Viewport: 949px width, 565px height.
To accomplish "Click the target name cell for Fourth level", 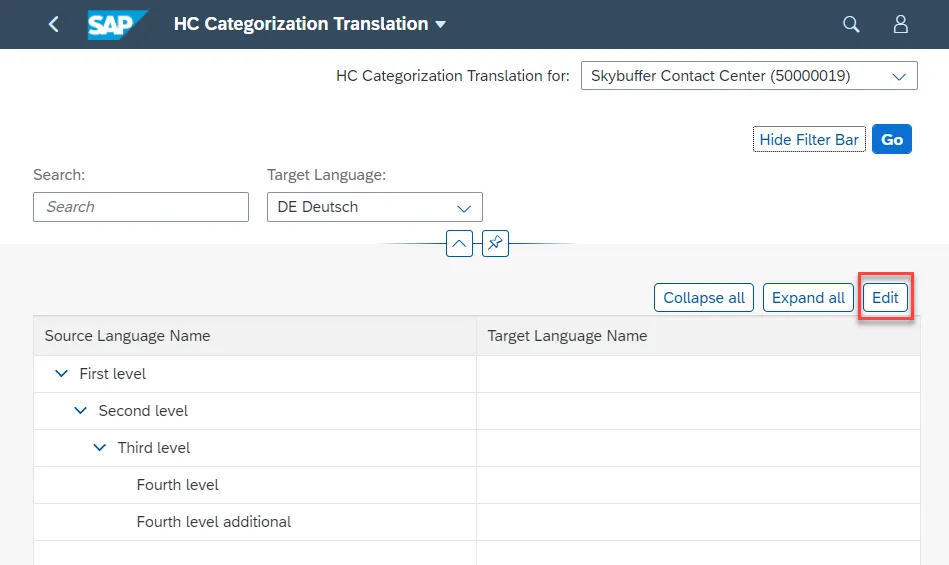I will point(698,485).
